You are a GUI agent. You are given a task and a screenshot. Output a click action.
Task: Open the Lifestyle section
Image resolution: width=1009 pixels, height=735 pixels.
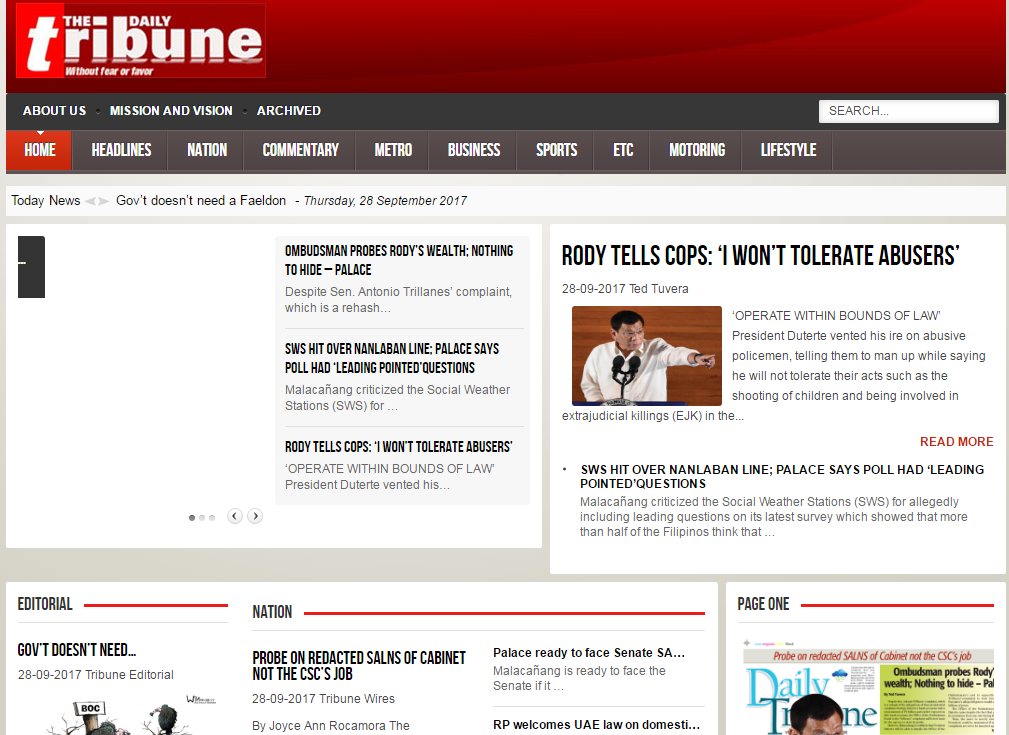[x=788, y=151]
